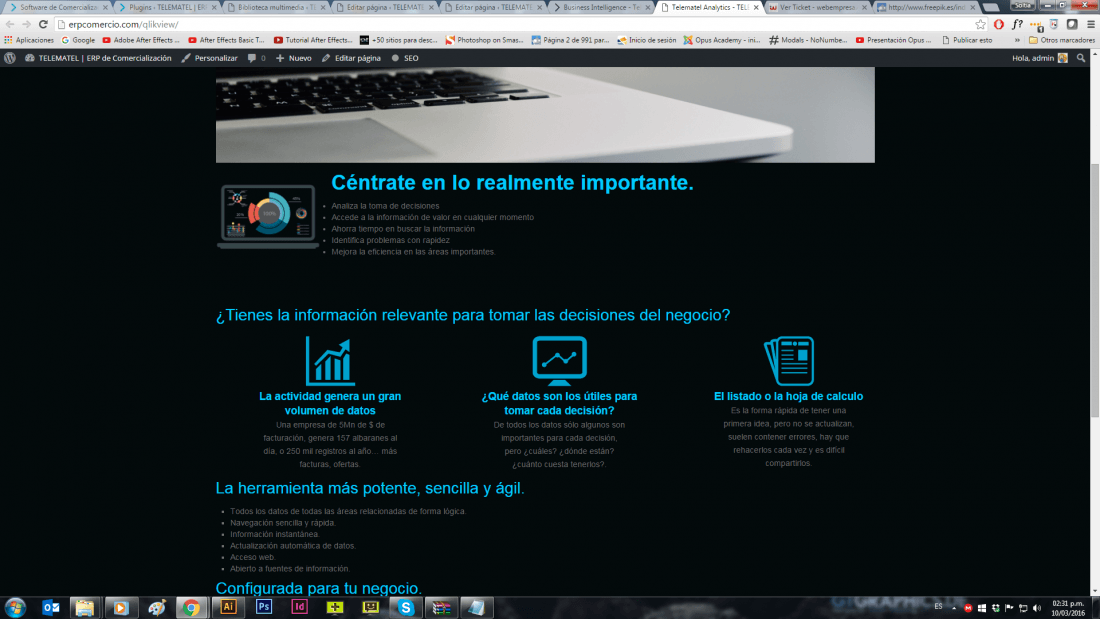Click the ES language indicator
This screenshot has width=1100, height=619.
(x=939, y=607)
